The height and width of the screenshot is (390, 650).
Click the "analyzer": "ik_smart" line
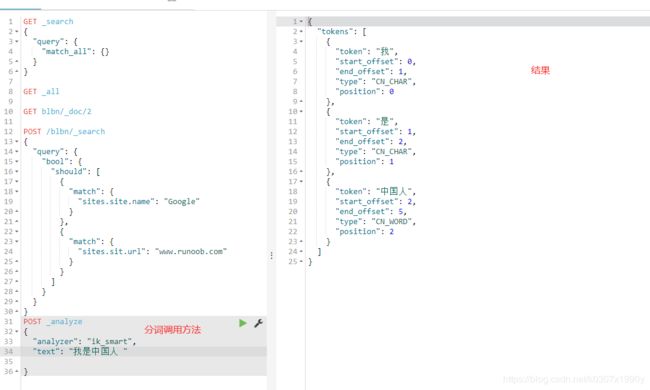click(x=85, y=341)
